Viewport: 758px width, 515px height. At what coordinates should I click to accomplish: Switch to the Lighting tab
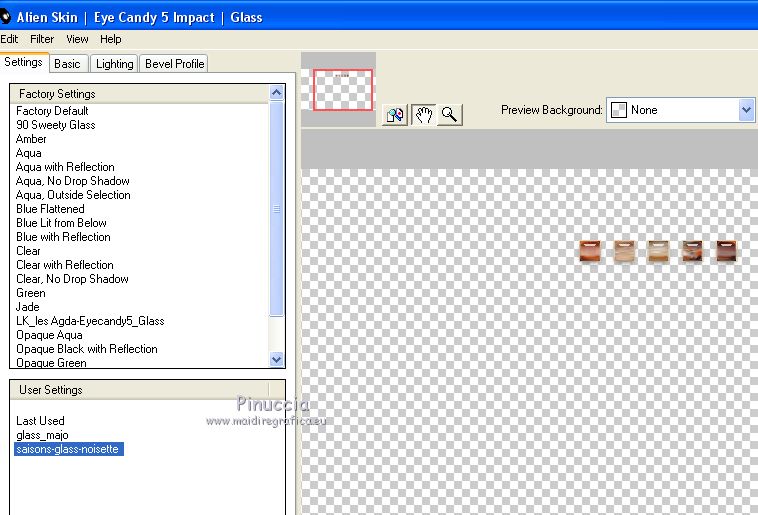pyautogui.click(x=115, y=64)
